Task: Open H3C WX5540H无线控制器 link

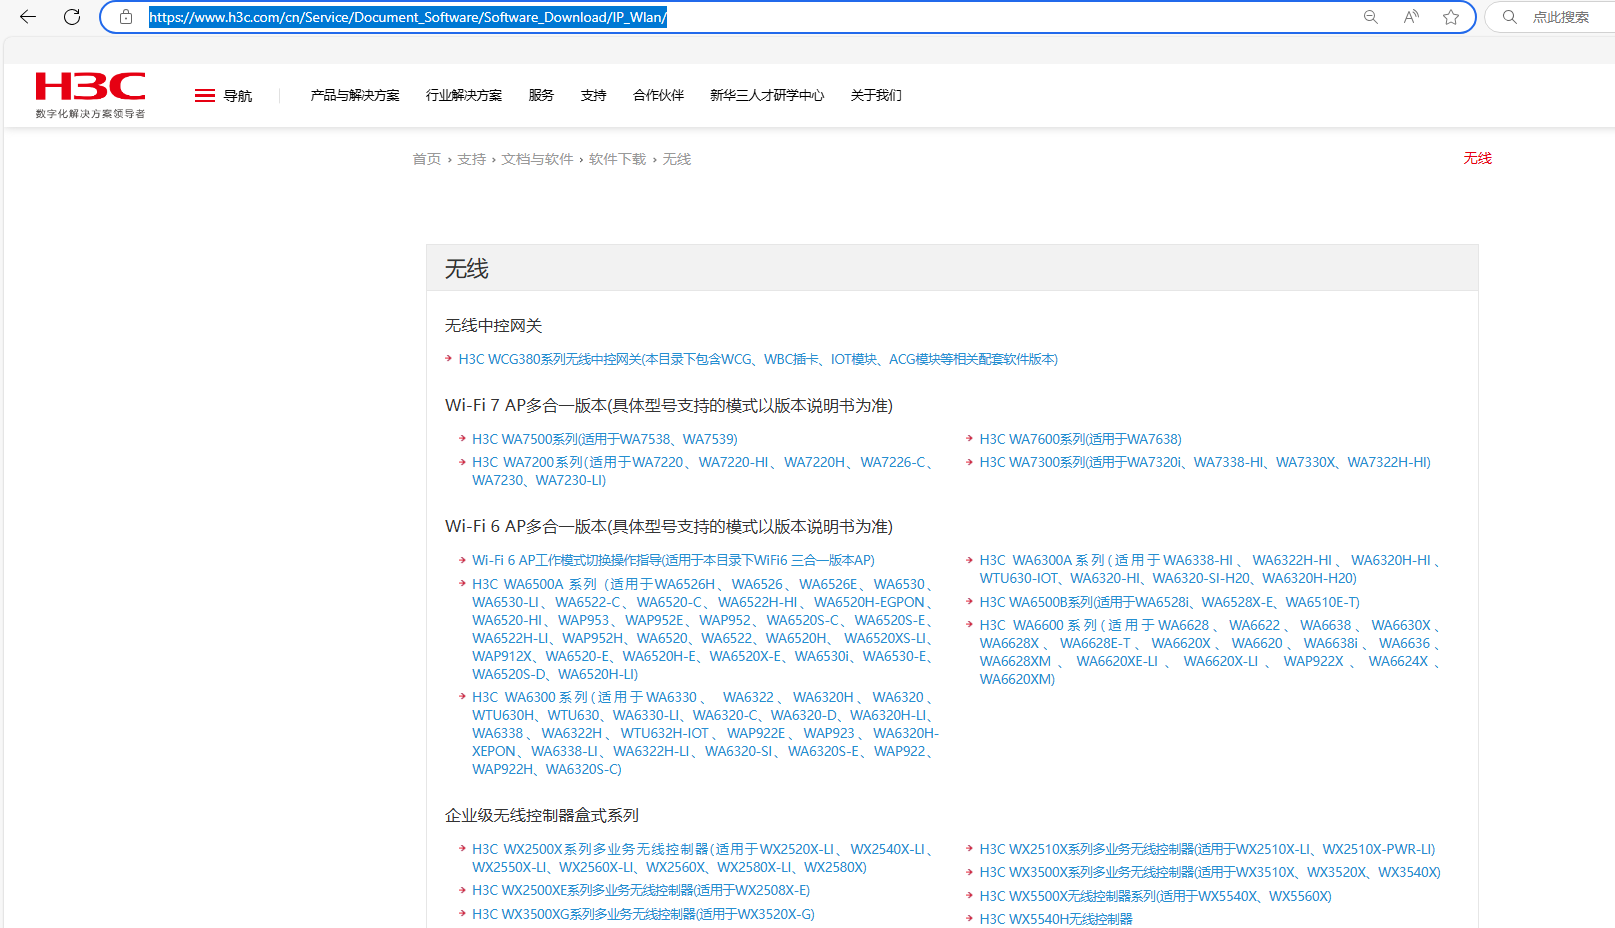Action: 1056,919
